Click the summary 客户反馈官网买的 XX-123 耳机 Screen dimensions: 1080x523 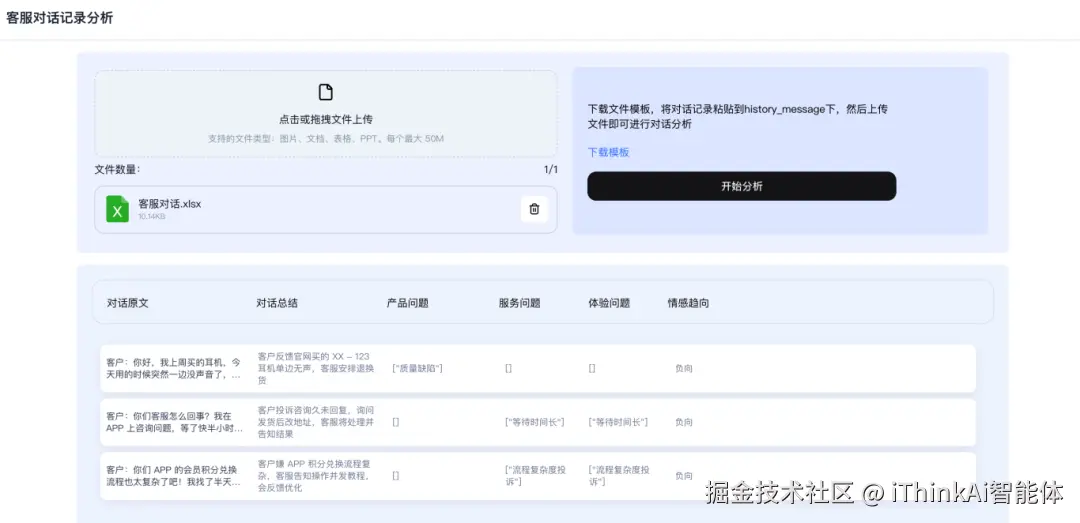click(x=315, y=369)
